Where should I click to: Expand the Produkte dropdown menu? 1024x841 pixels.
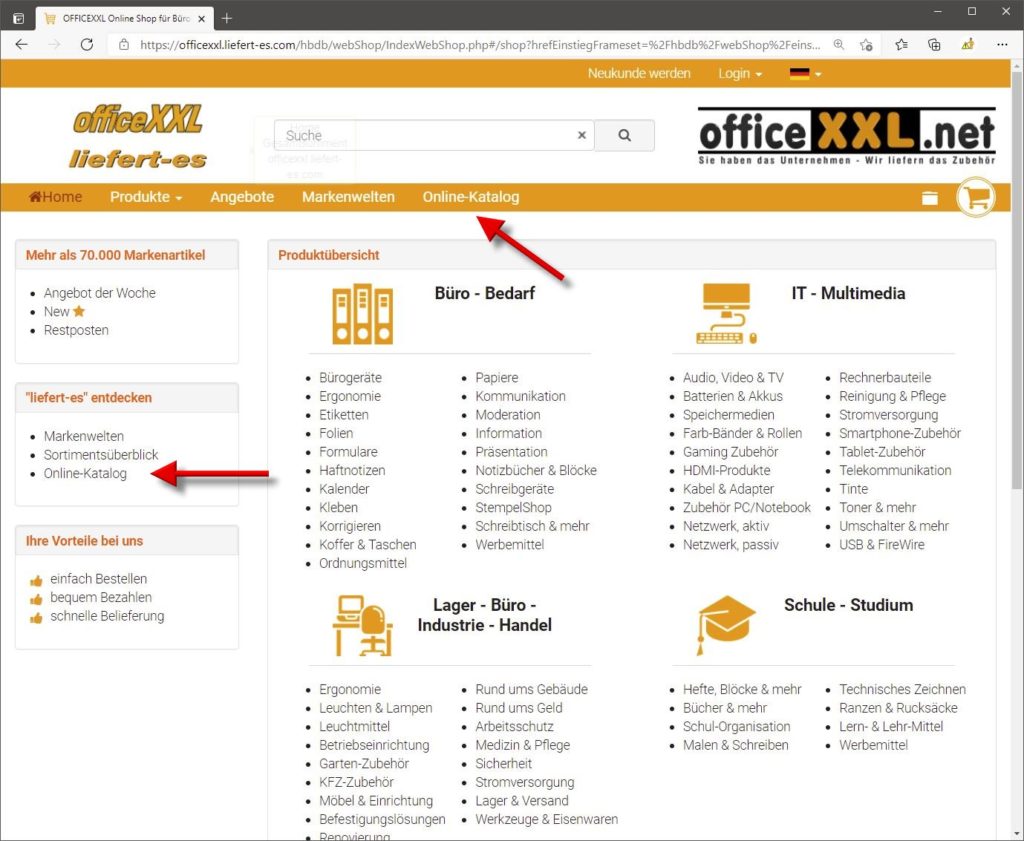[x=146, y=197]
